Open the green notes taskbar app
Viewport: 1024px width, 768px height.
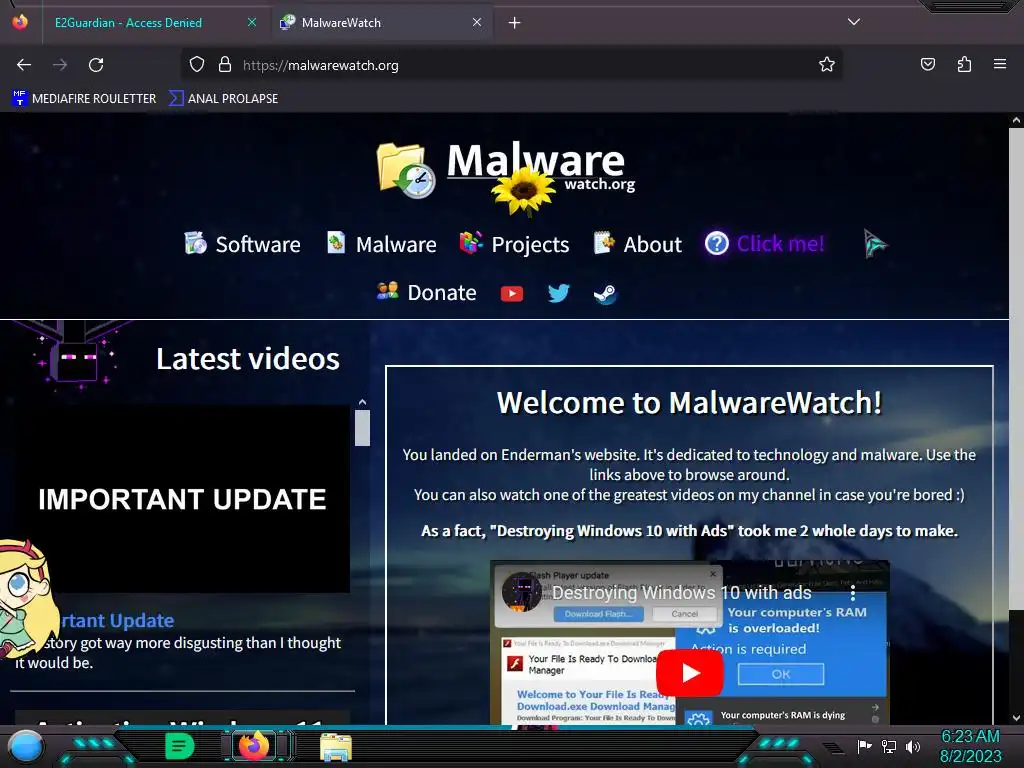pos(180,746)
